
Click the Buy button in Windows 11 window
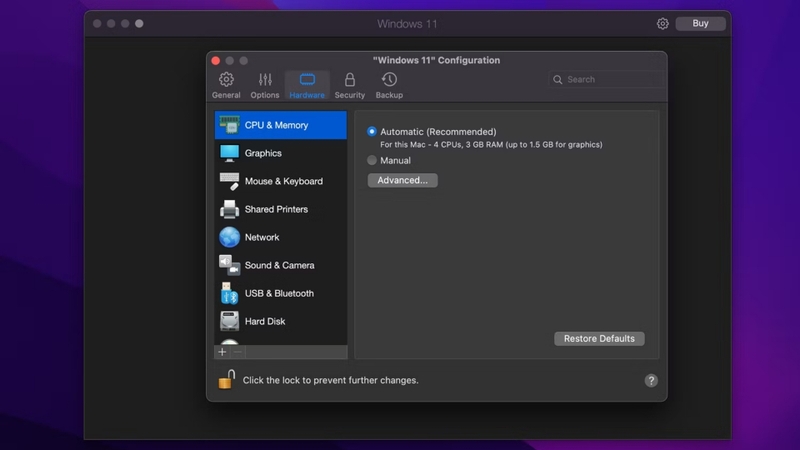coord(701,23)
